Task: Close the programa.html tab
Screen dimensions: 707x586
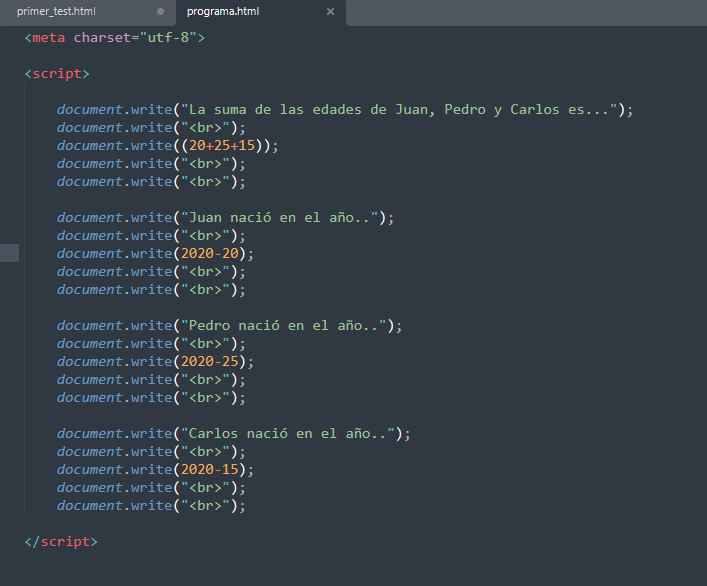Action: point(331,12)
